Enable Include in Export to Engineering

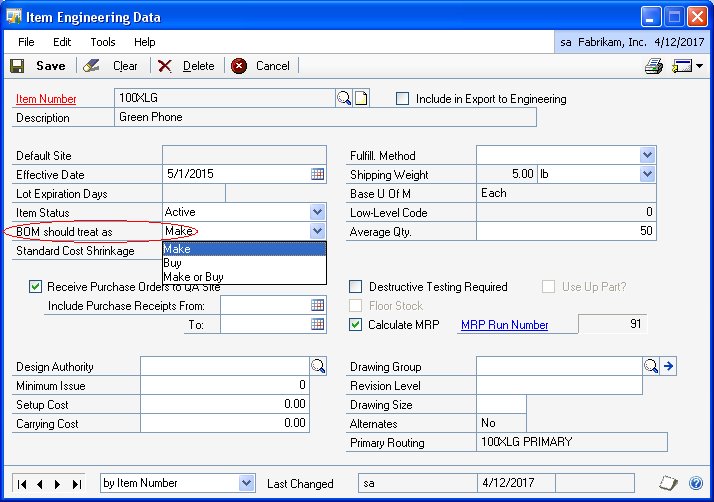[402, 98]
